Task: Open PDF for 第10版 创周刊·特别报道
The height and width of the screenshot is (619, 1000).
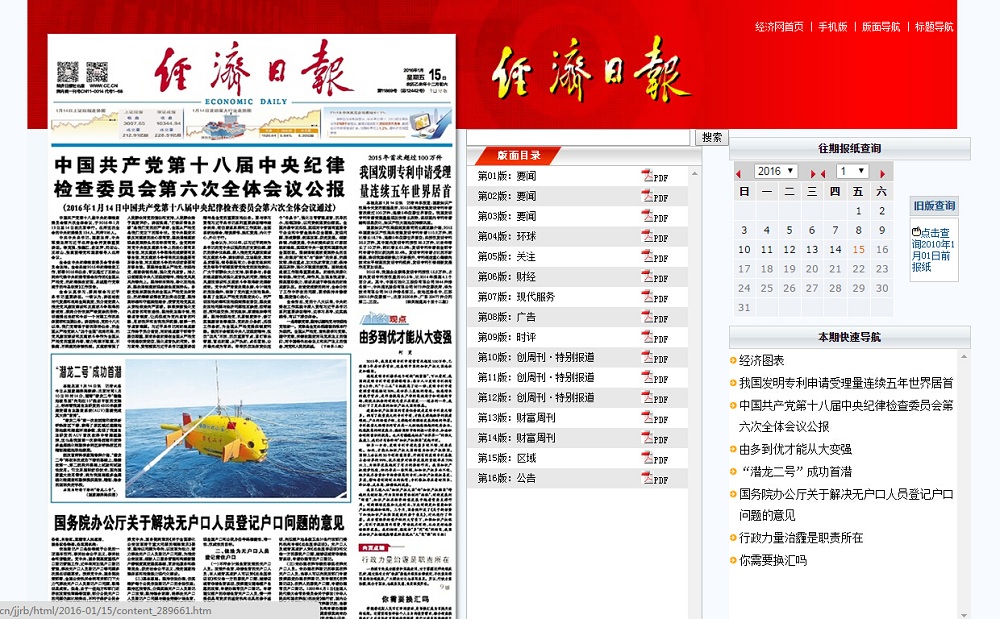Action: pos(654,358)
